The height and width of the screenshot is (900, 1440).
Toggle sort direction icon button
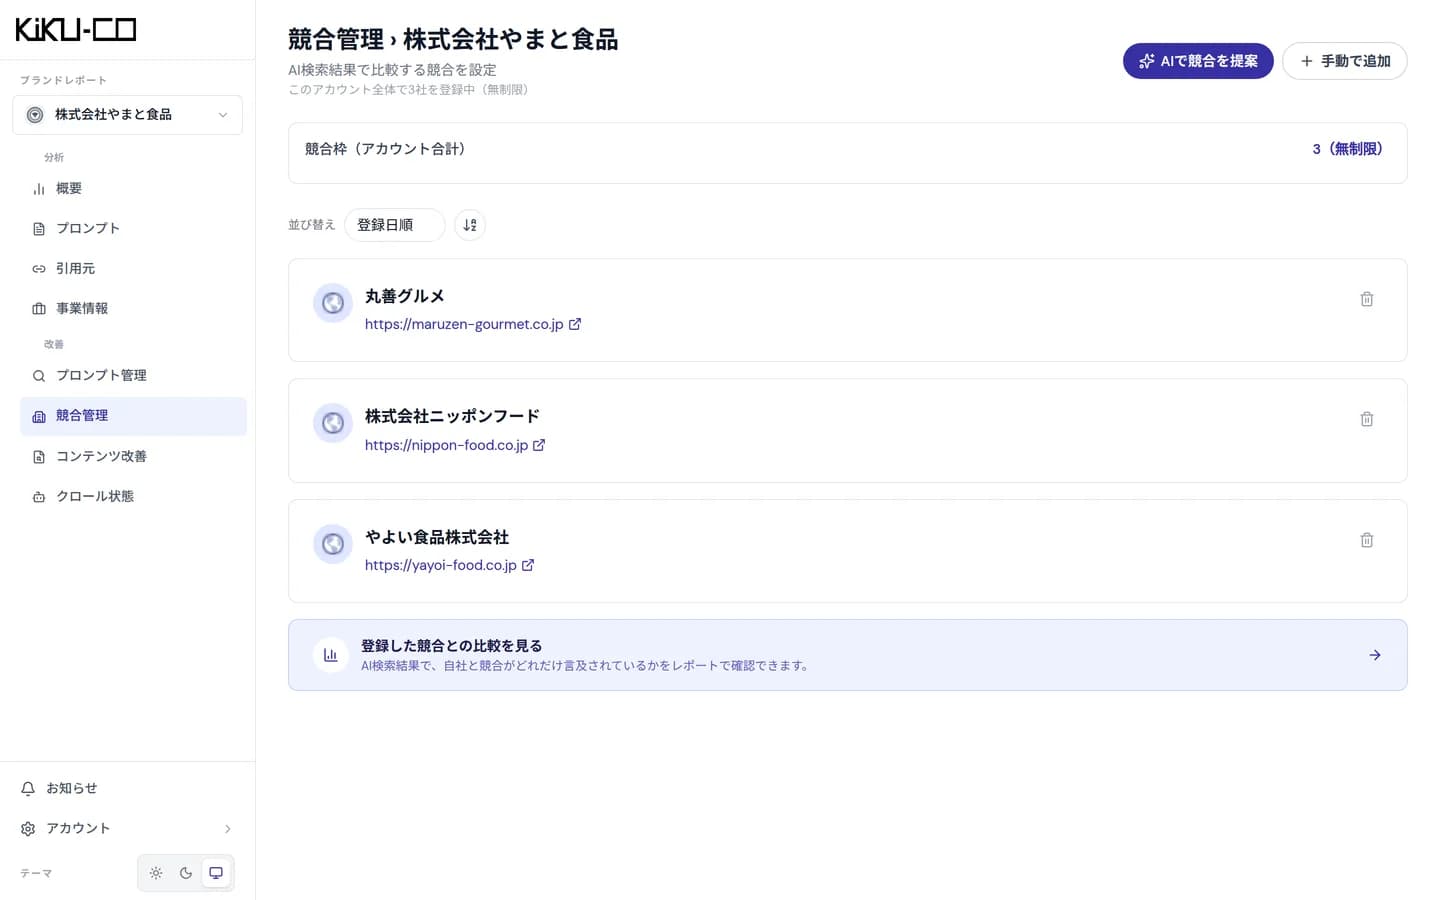point(470,225)
